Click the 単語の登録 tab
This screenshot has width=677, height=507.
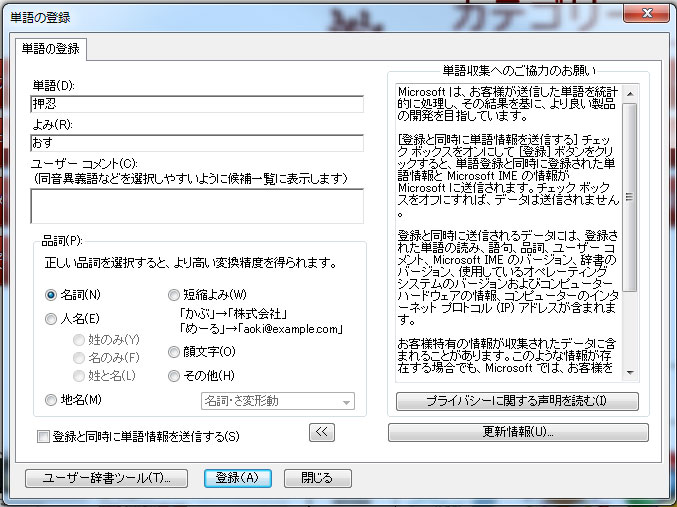51,49
